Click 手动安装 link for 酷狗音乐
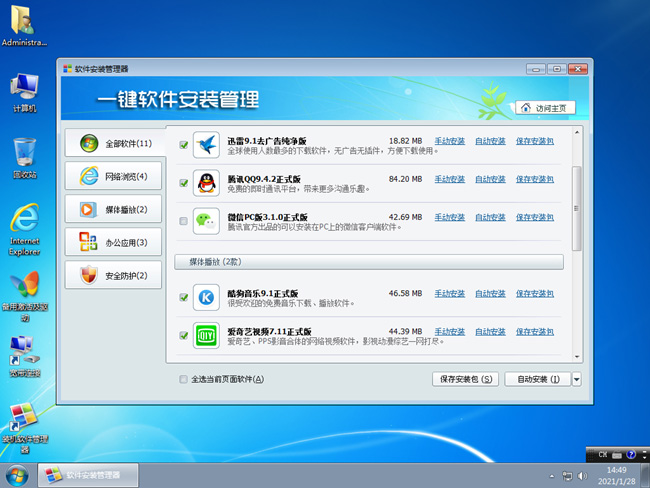The image size is (650, 488). (x=450, y=294)
